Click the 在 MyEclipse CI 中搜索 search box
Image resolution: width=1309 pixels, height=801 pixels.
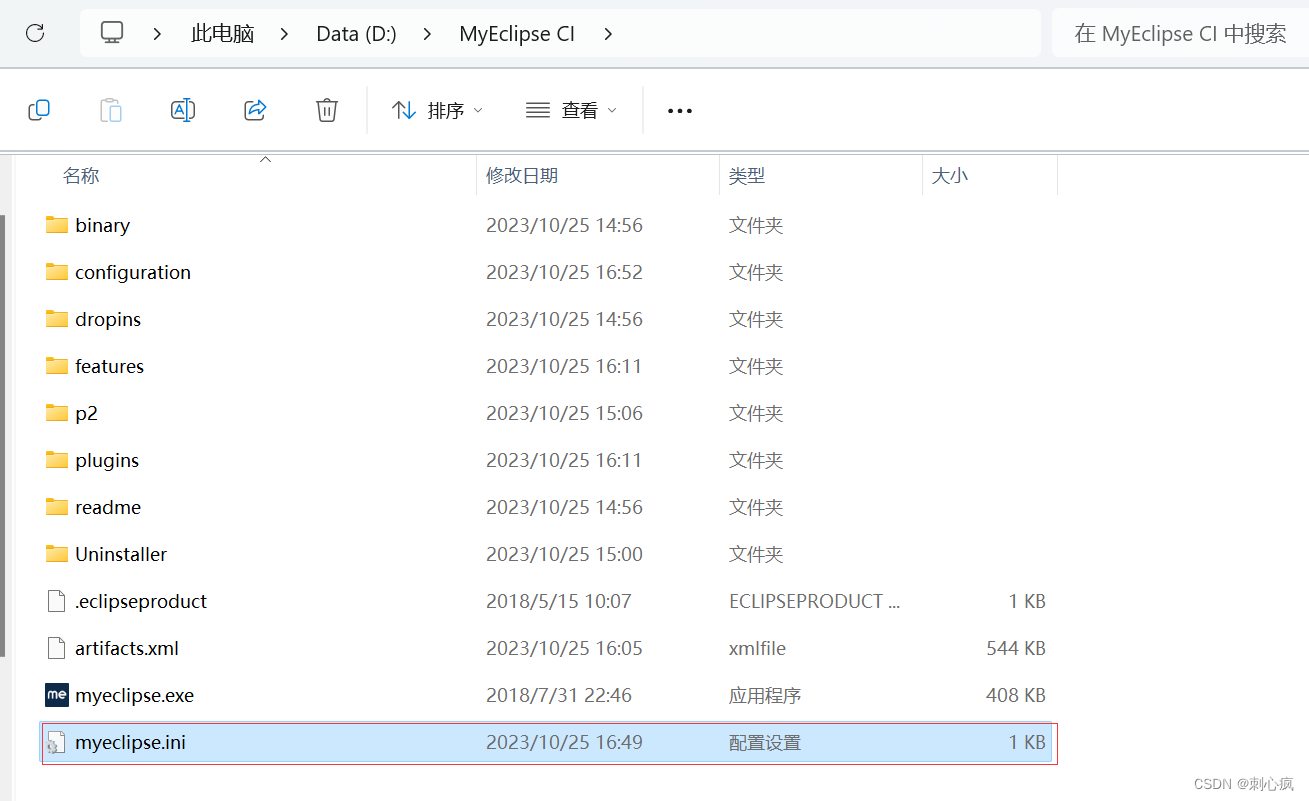(x=1180, y=34)
